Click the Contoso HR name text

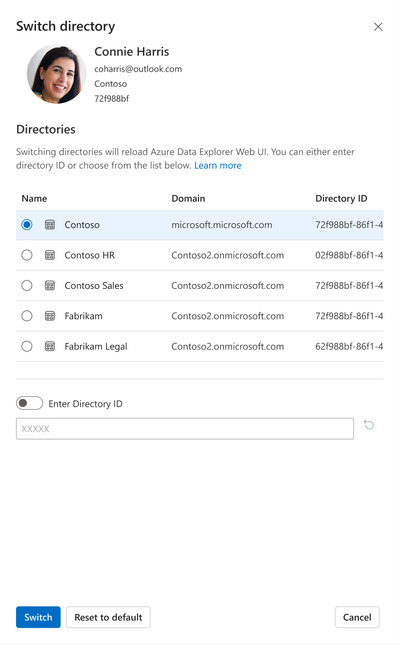coord(90,255)
